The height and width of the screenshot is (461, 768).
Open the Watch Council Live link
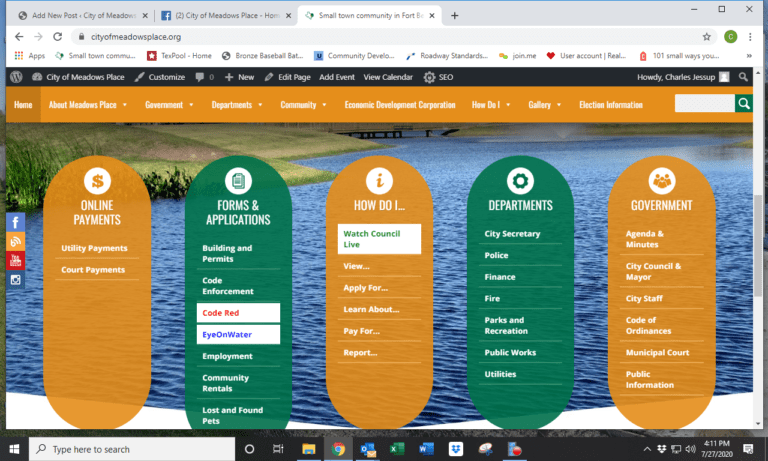coord(379,239)
